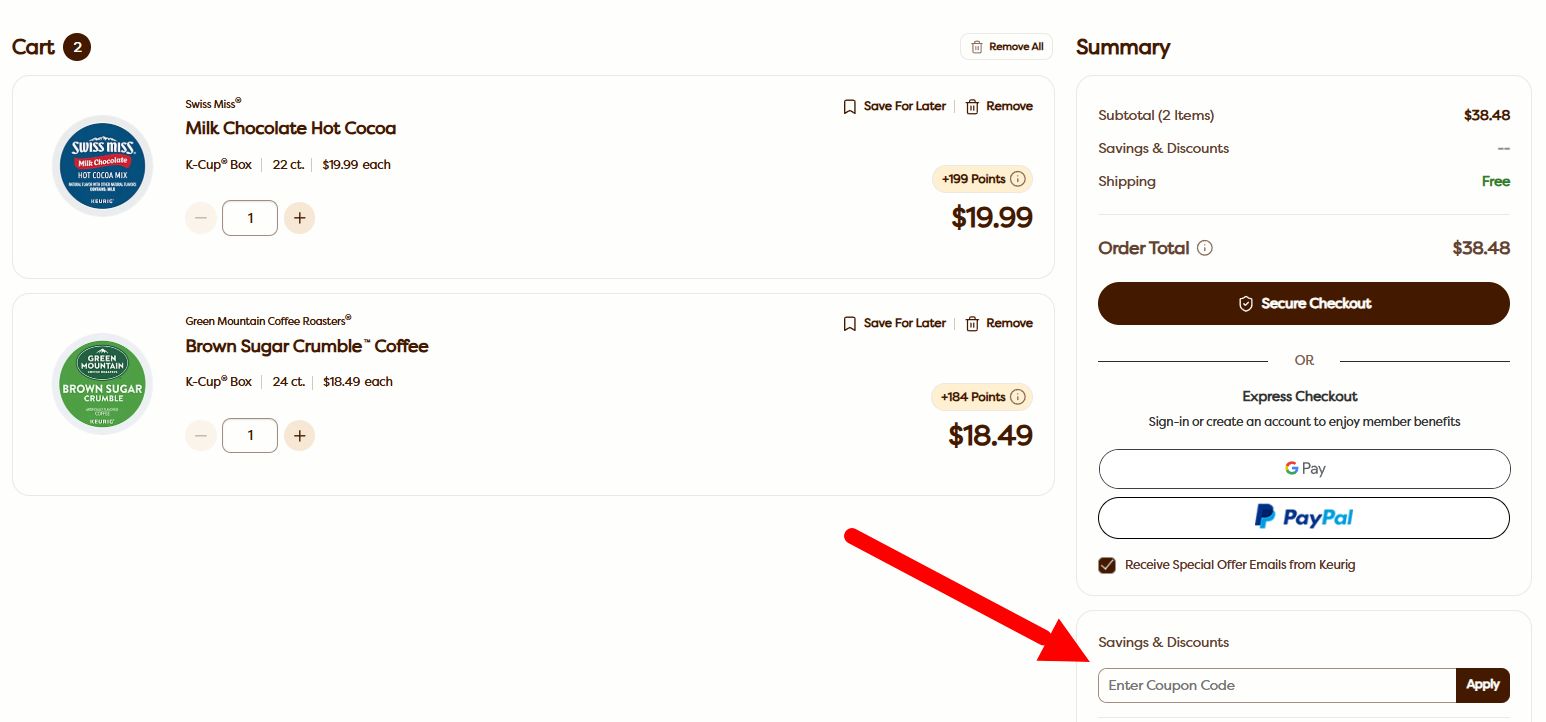Save Brown Sugar Crumble Coffee for later
This screenshot has width=1546, height=722.
point(894,323)
